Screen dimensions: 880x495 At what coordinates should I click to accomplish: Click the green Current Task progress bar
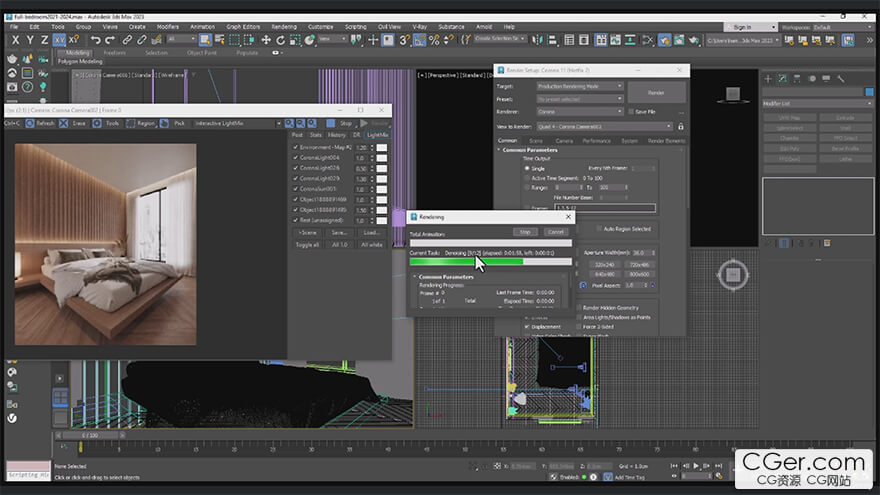(491, 262)
